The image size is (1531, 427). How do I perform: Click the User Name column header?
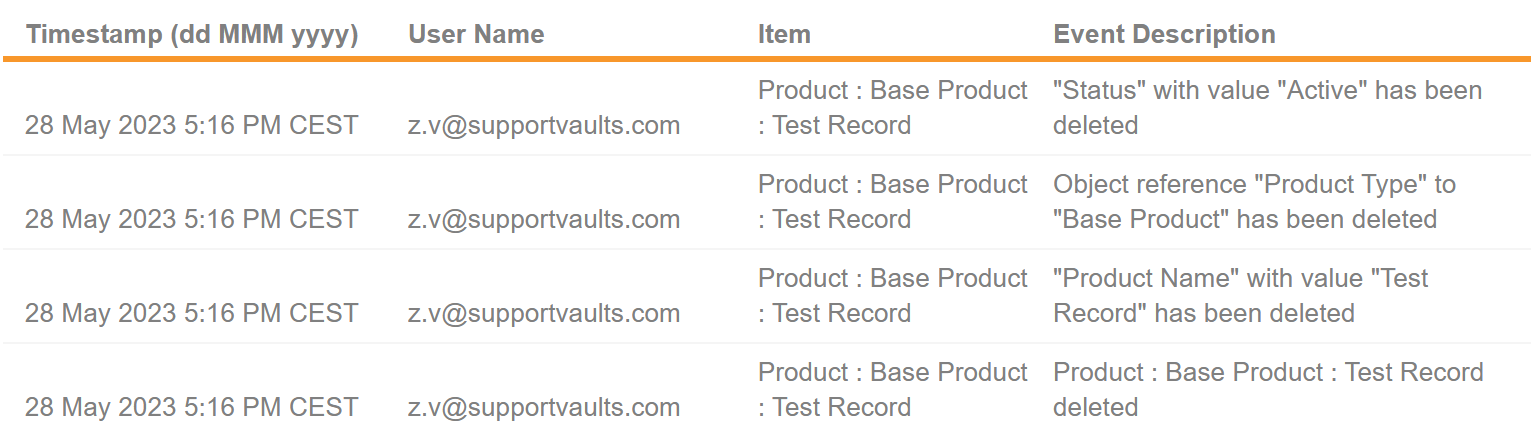tap(476, 35)
